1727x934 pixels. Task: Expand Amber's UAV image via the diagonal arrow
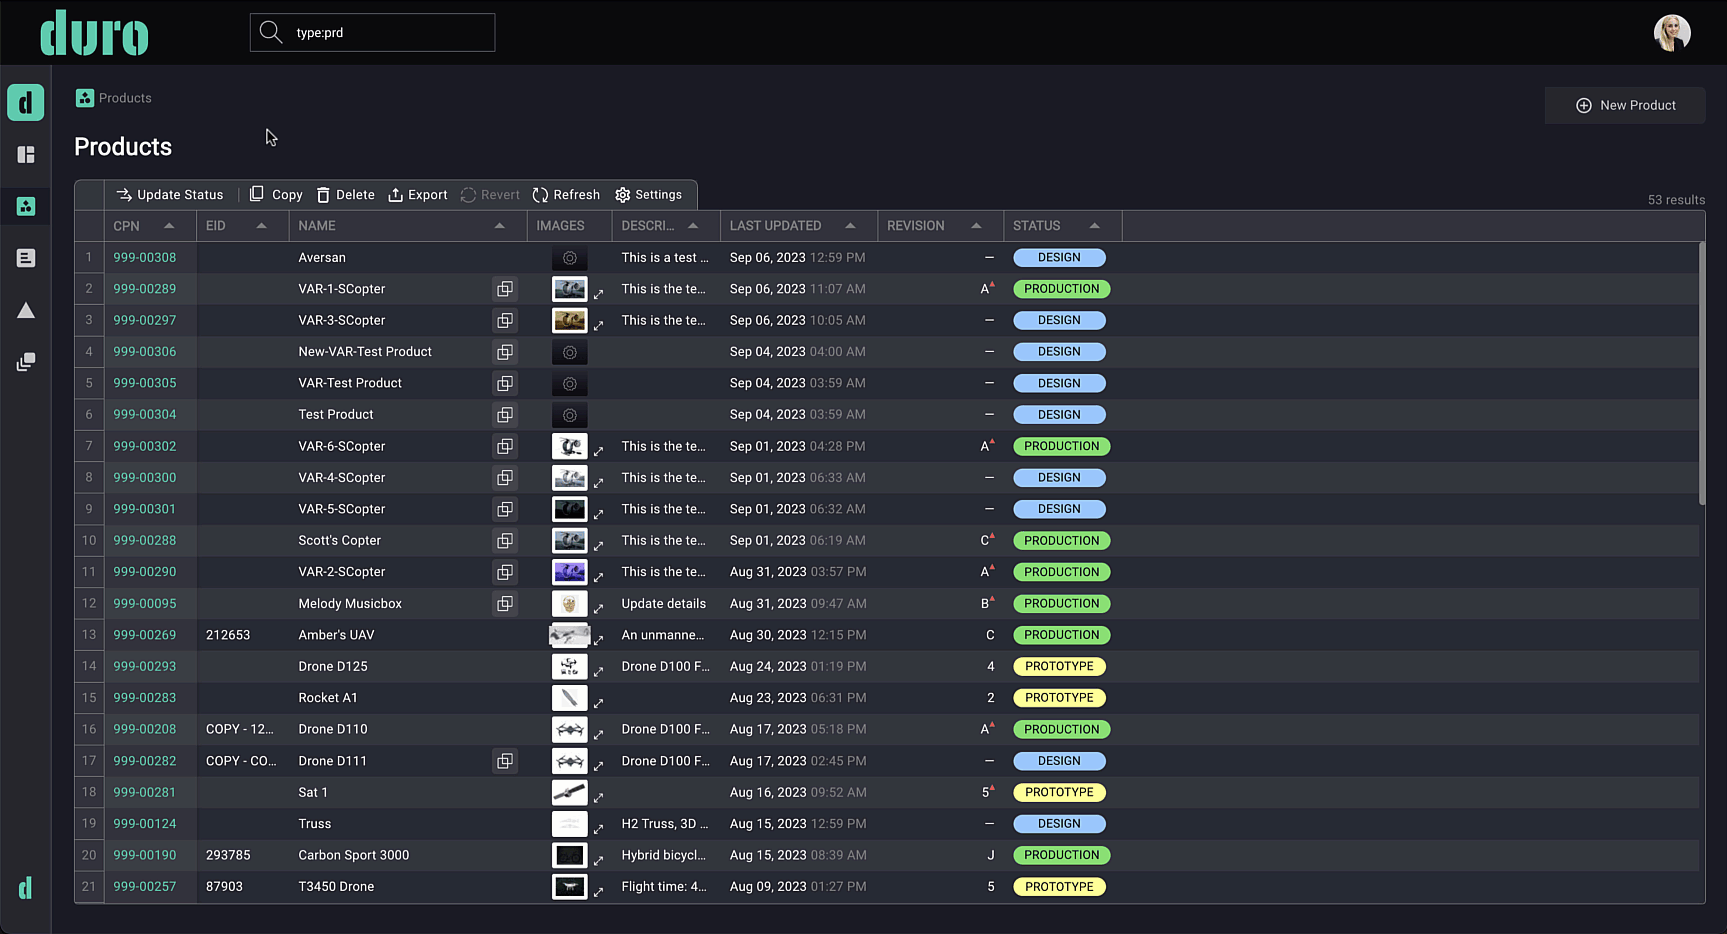(x=598, y=641)
